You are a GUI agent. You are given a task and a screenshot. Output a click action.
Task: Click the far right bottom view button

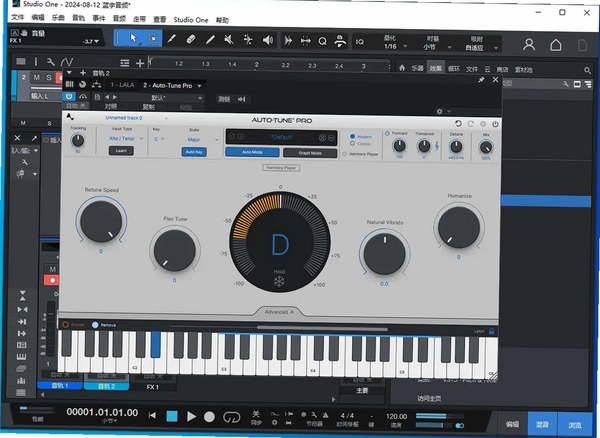[575, 425]
